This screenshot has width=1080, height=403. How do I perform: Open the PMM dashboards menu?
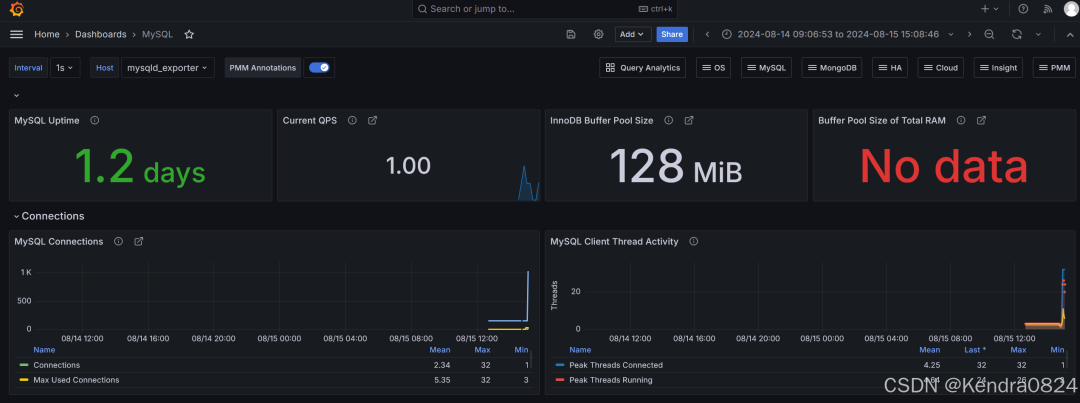click(1055, 68)
